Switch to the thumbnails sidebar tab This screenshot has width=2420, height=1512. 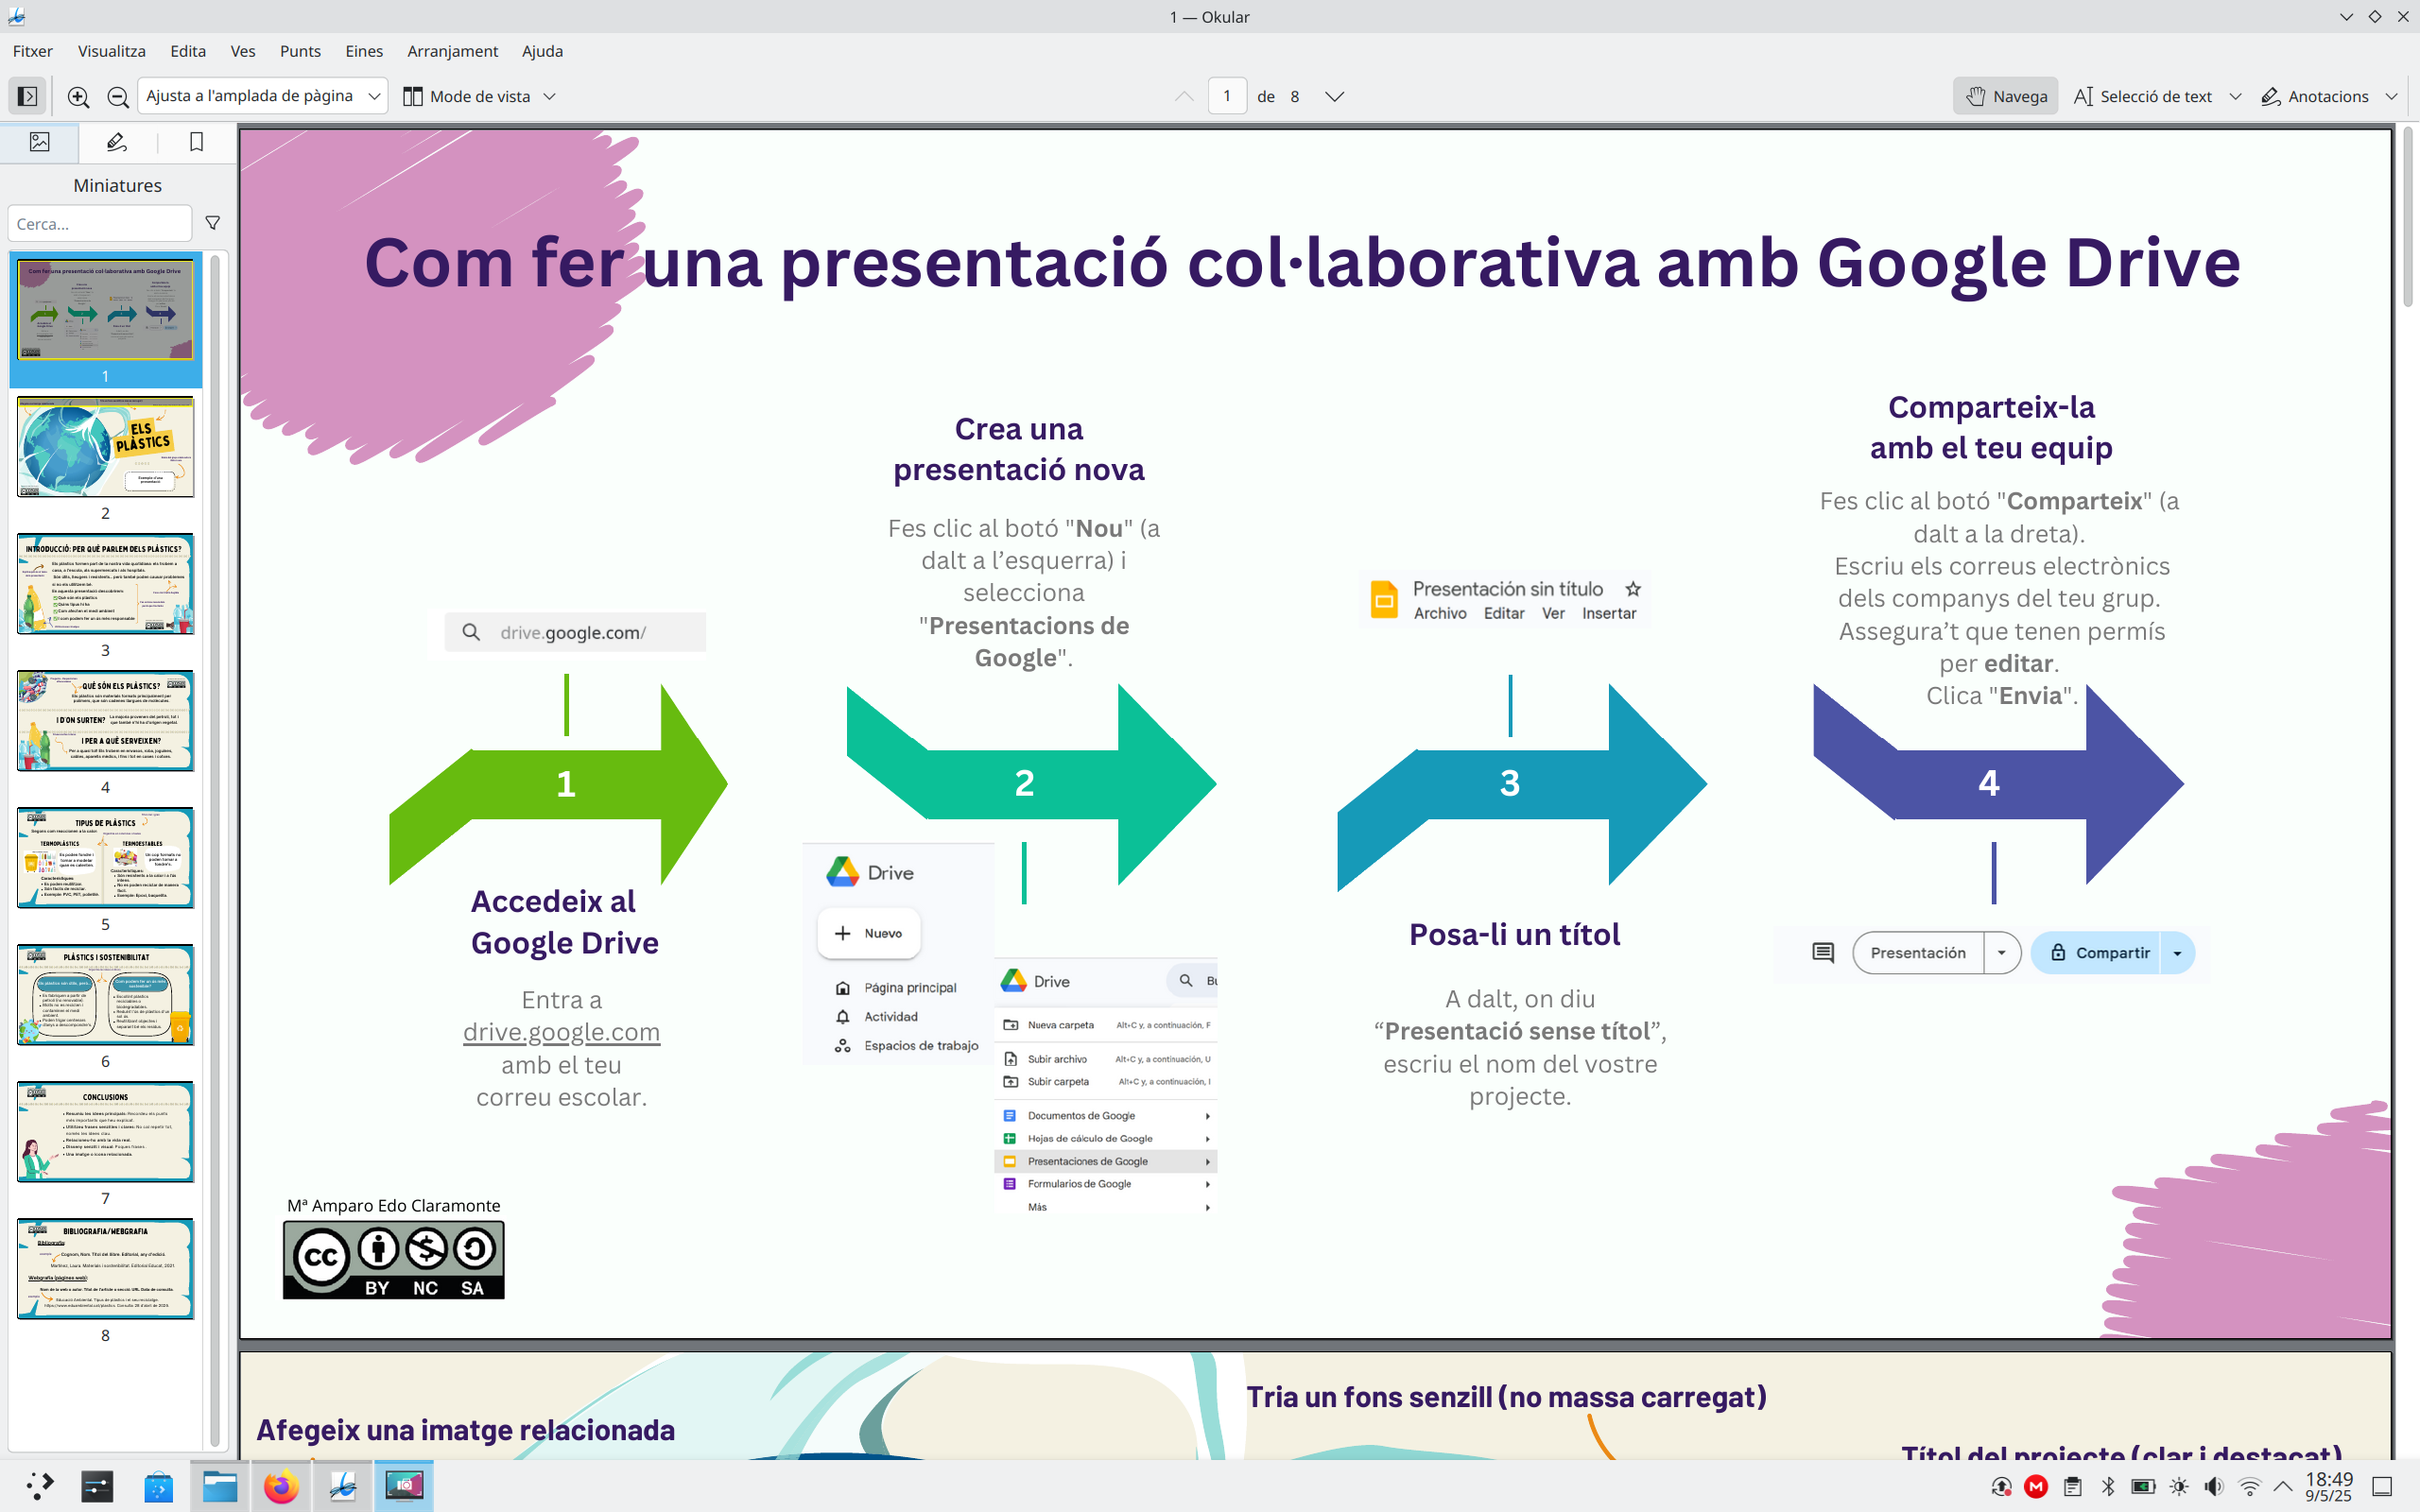pyautogui.click(x=40, y=142)
